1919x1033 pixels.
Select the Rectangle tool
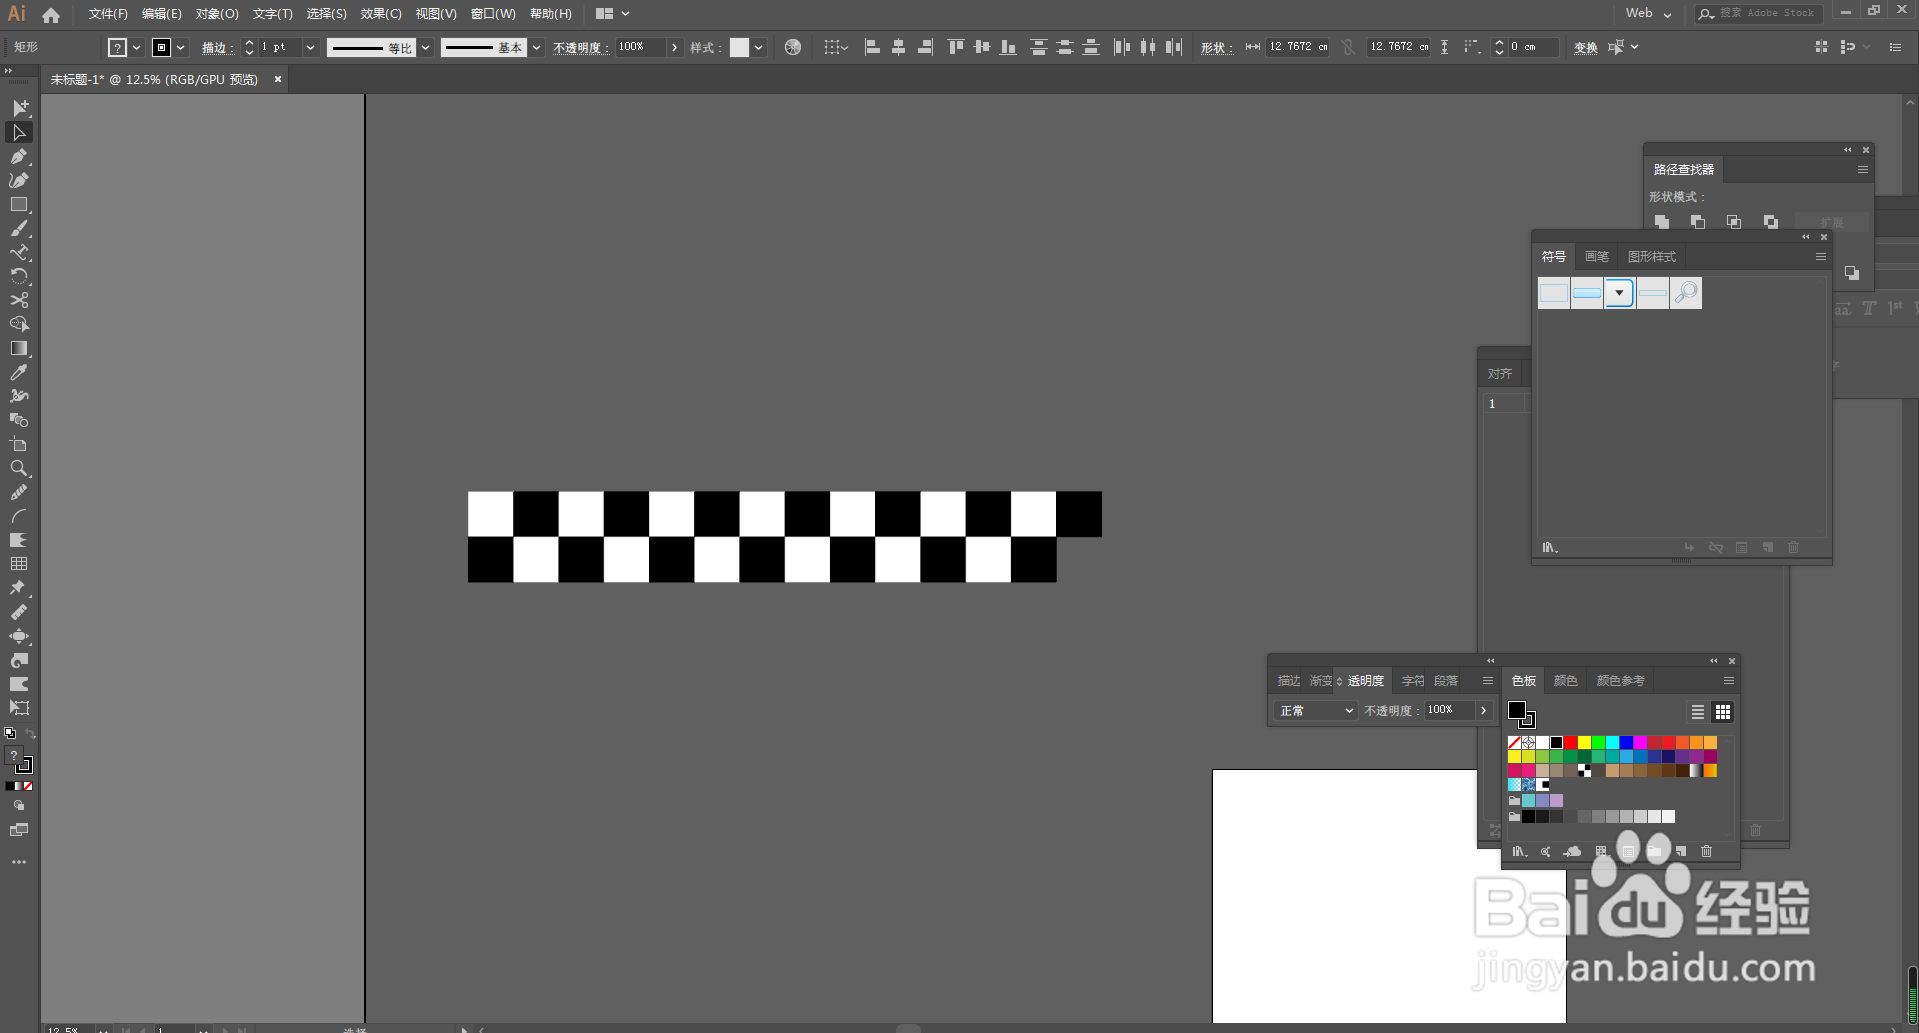pyautogui.click(x=19, y=204)
